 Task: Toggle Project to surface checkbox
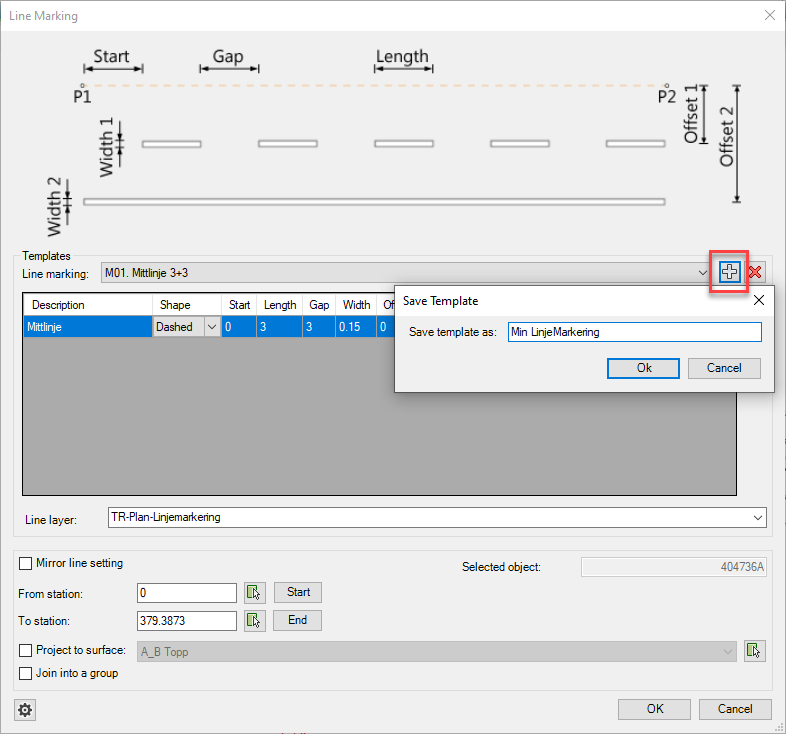(x=26, y=650)
